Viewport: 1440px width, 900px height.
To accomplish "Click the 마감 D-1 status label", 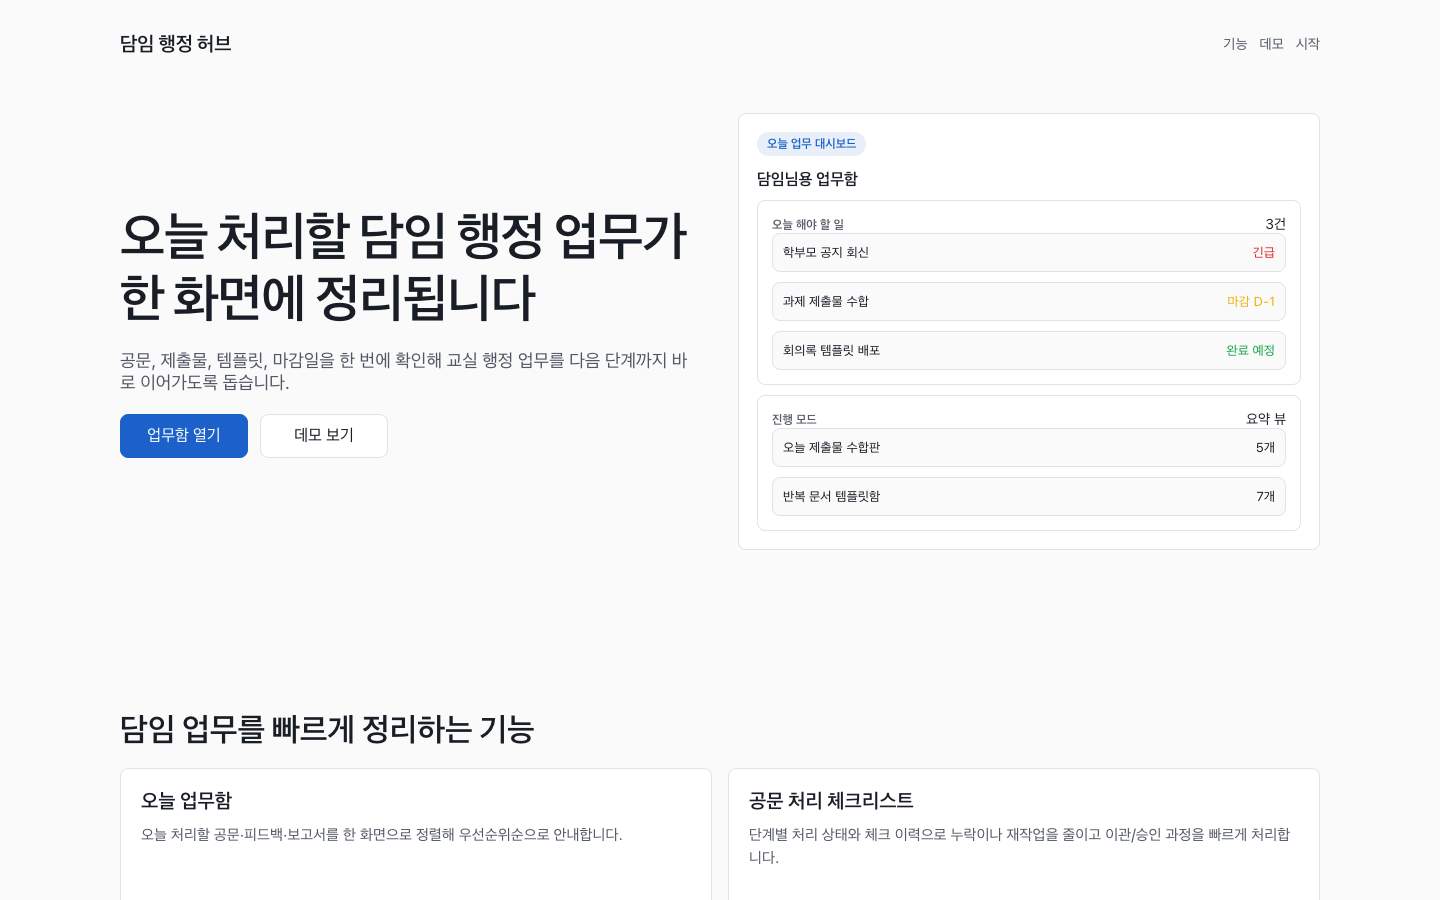I will 1251,302.
